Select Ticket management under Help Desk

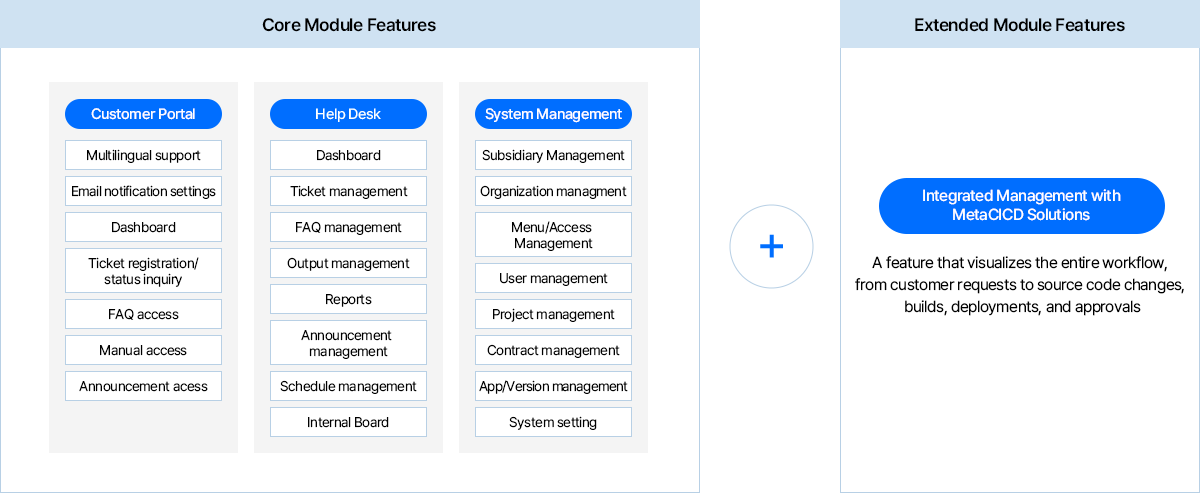click(x=348, y=191)
